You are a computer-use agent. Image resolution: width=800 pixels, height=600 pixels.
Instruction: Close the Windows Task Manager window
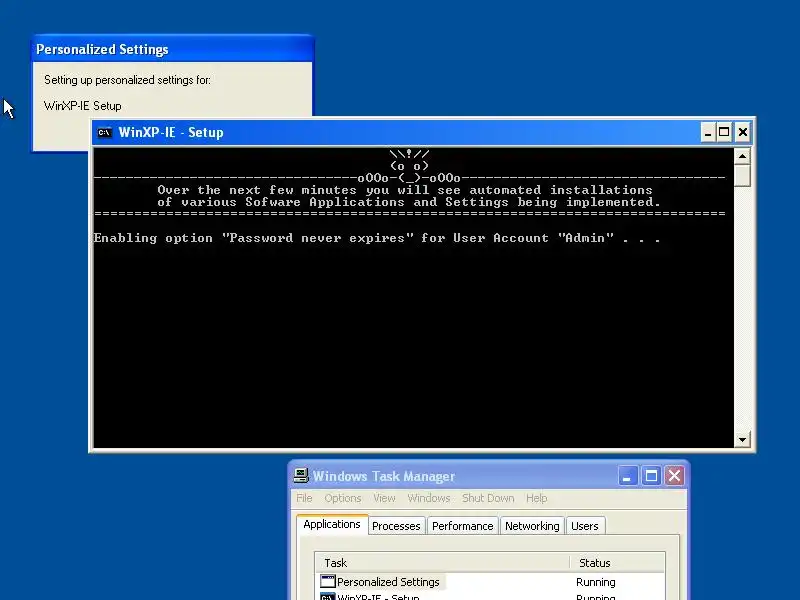coord(674,476)
